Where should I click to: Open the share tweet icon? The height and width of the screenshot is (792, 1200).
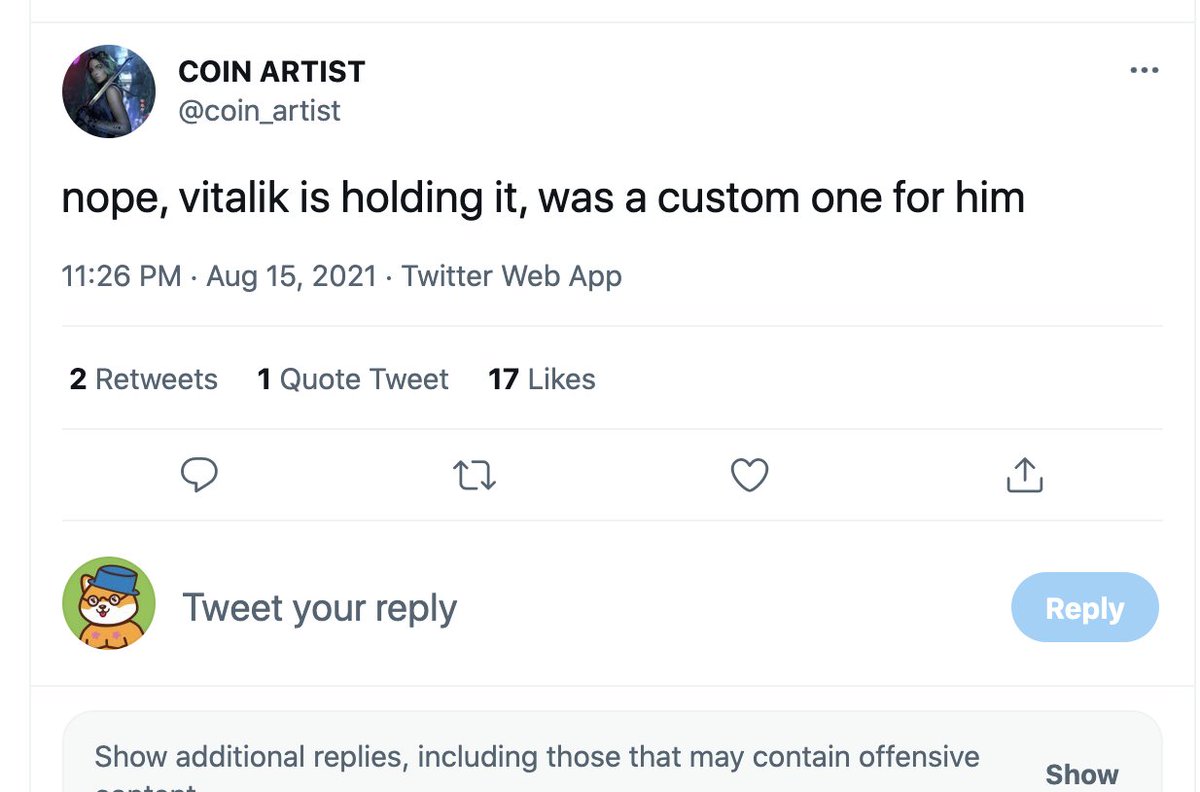(x=1023, y=475)
